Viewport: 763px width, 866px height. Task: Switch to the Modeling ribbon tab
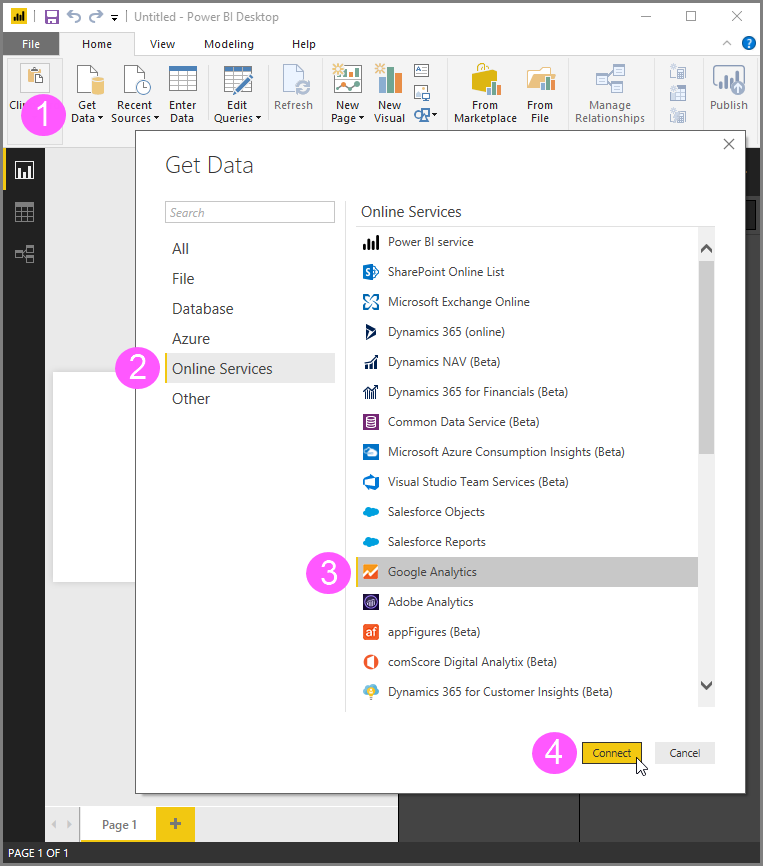pos(229,44)
